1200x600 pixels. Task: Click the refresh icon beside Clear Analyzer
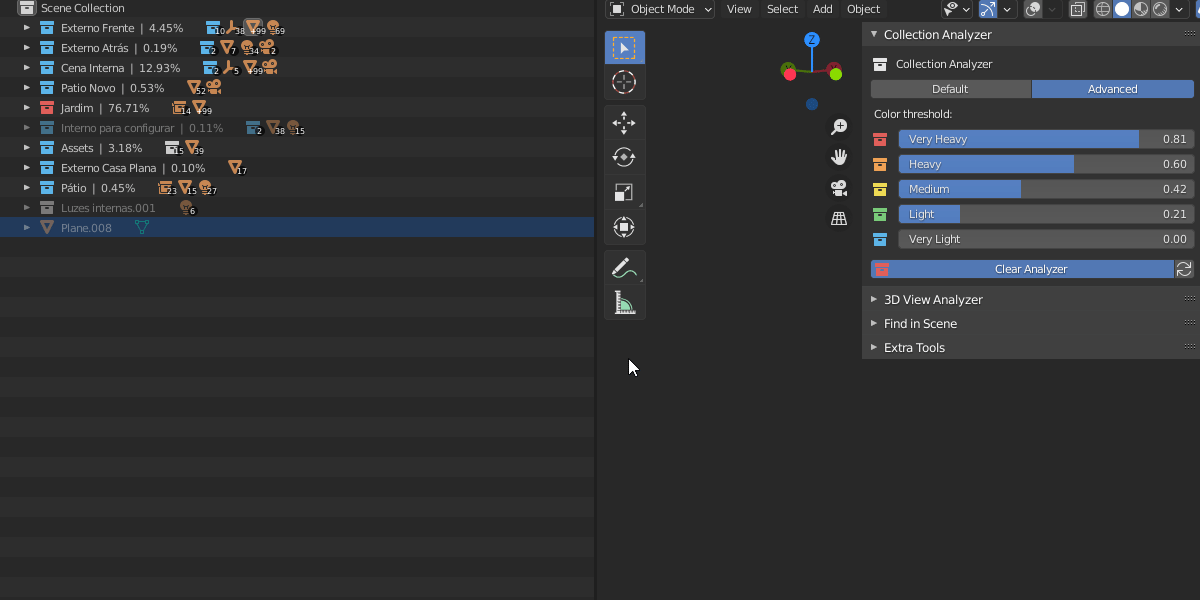pyautogui.click(x=1184, y=269)
